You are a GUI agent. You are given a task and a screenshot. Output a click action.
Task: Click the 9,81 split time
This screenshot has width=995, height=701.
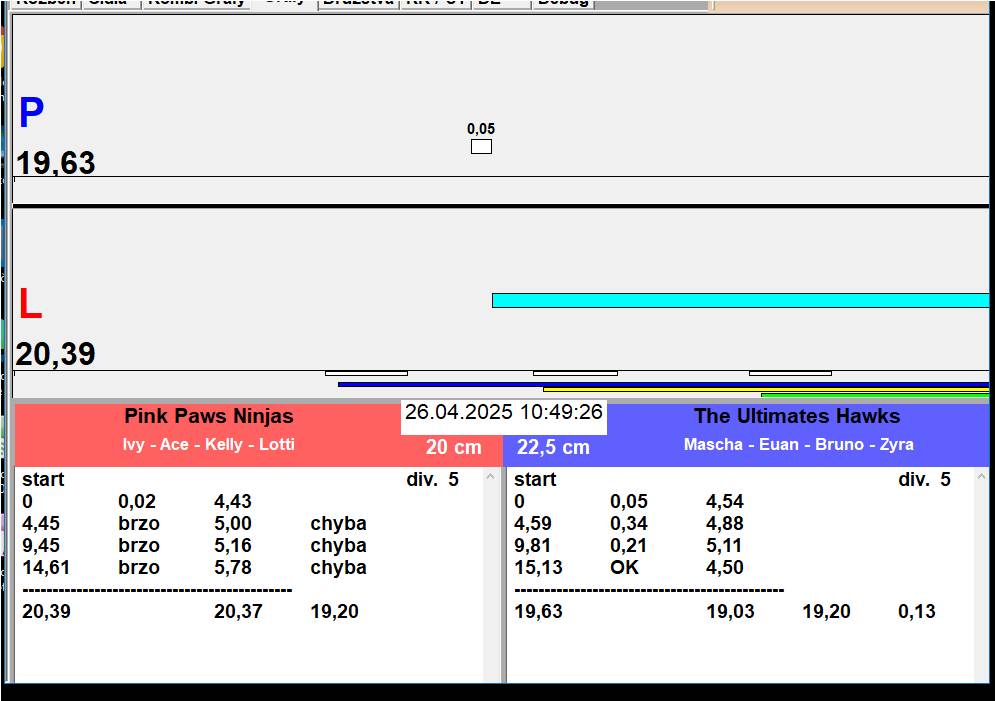point(532,546)
